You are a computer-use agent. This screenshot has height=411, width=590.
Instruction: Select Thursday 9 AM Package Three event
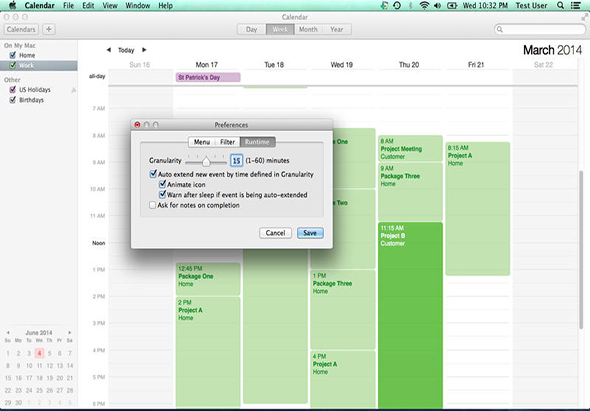[410, 192]
